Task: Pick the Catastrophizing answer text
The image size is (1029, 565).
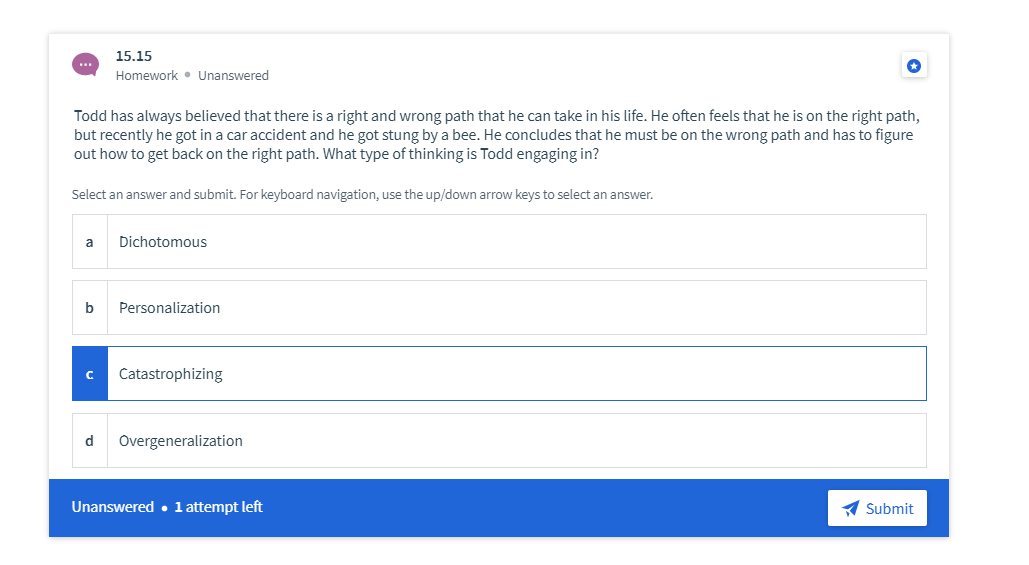Action: click(171, 374)
